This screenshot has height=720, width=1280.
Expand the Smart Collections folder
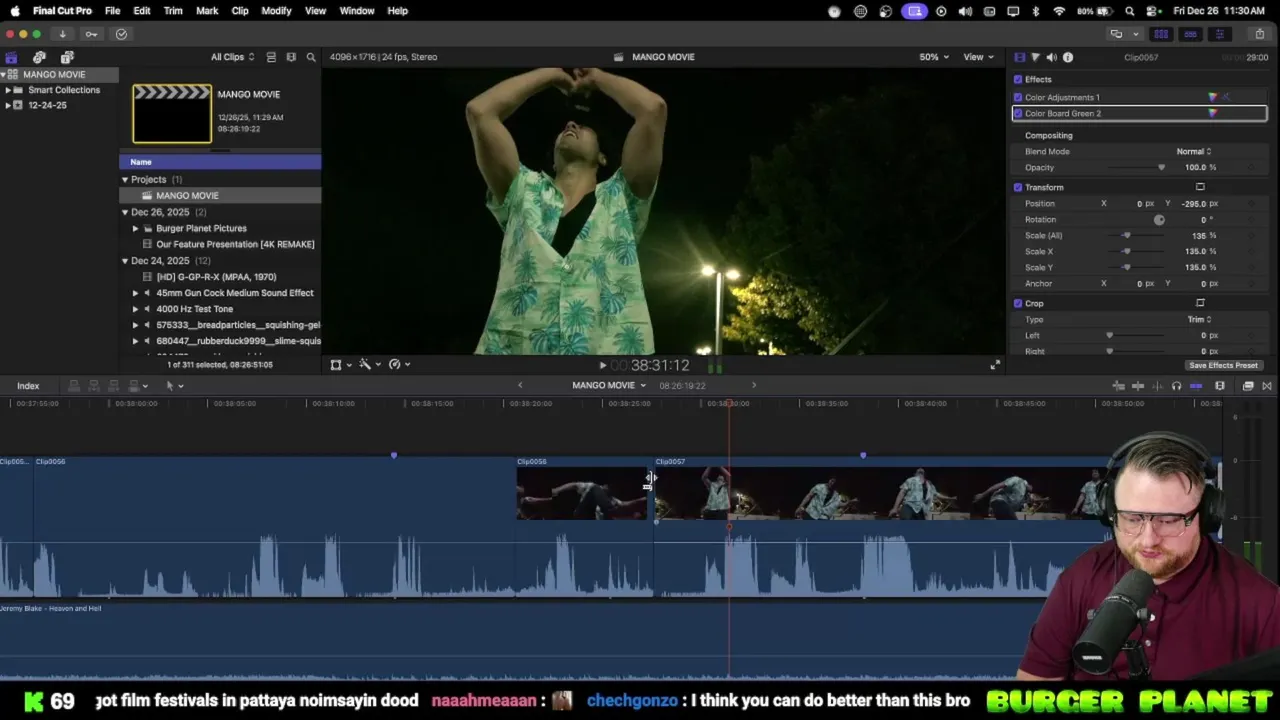tap(8, 90)
